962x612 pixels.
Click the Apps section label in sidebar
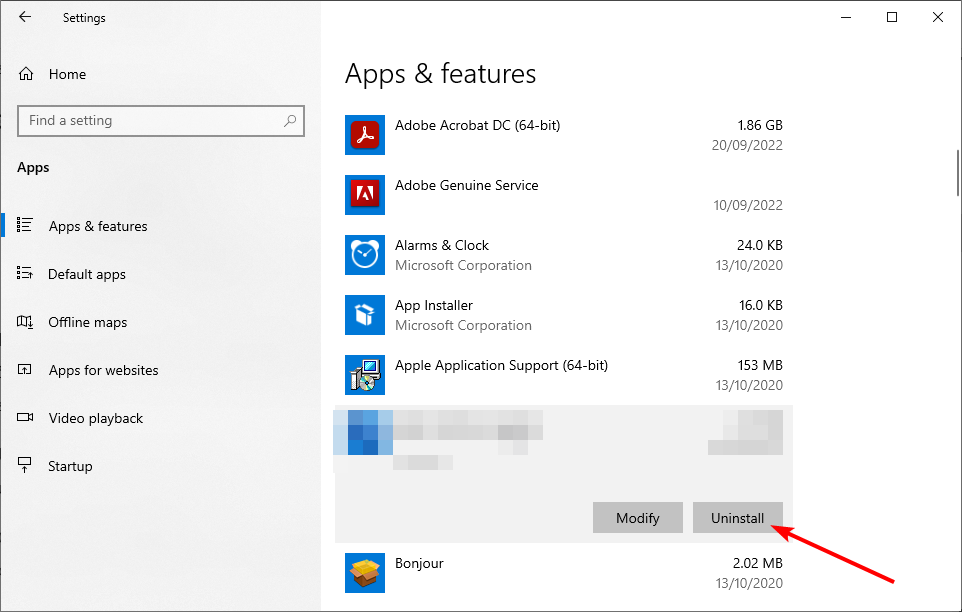pyautogui.click(x=33, y=167)
